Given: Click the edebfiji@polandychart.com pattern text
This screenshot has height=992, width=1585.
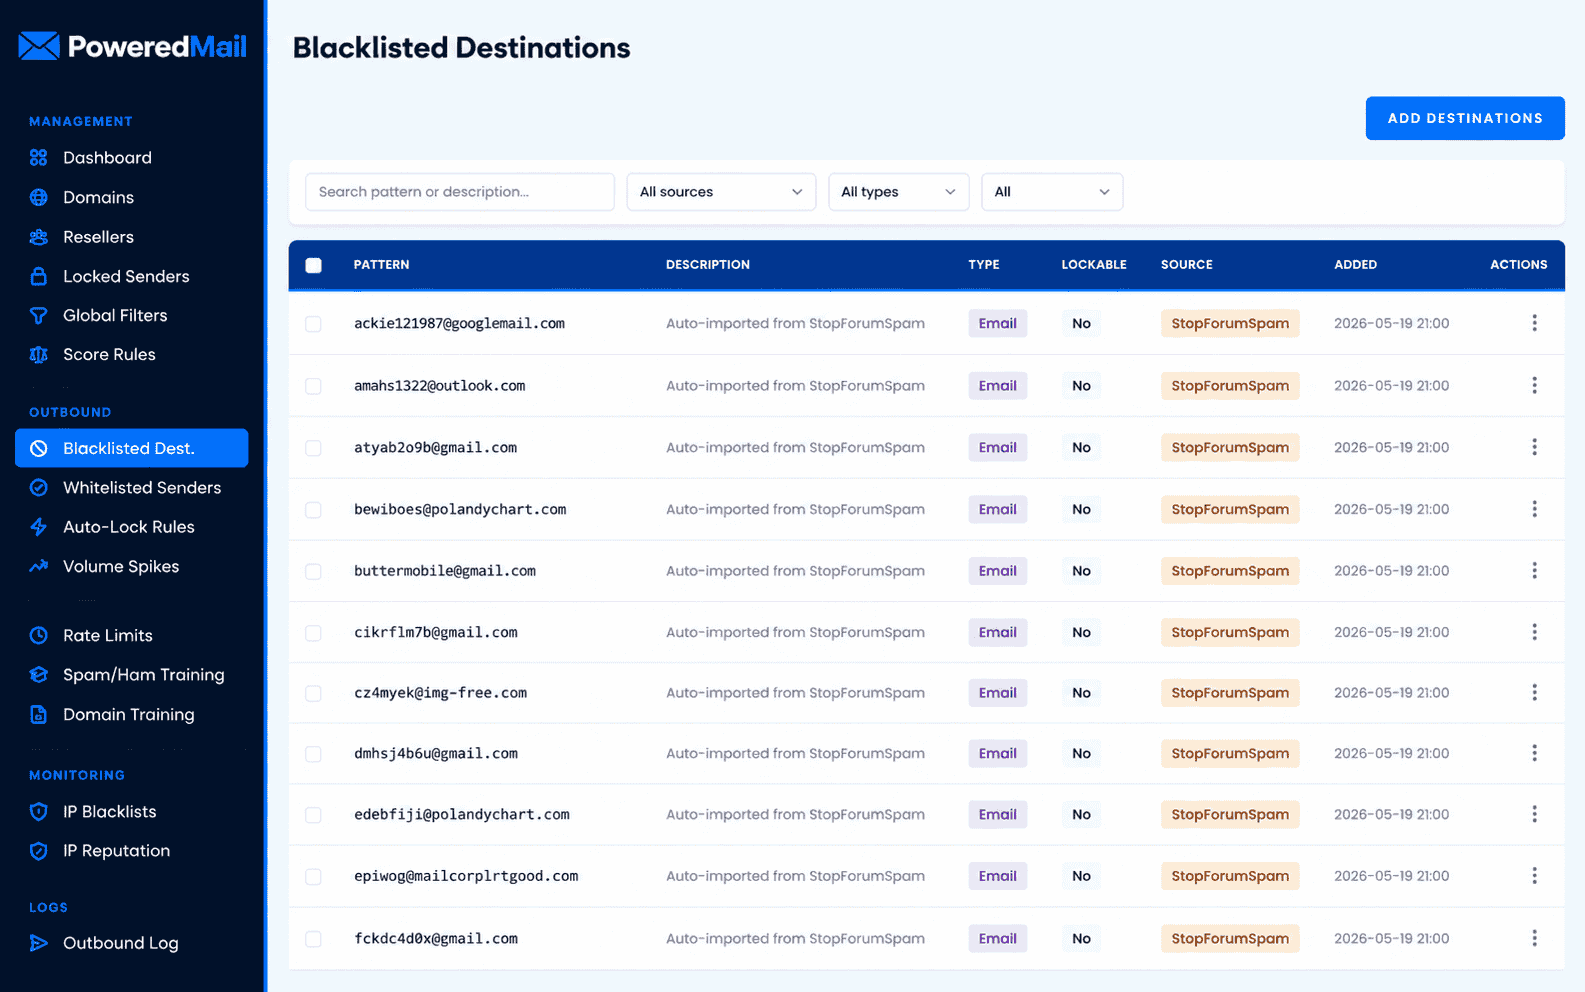Looking at the screenshot, I should click(462, 814).
